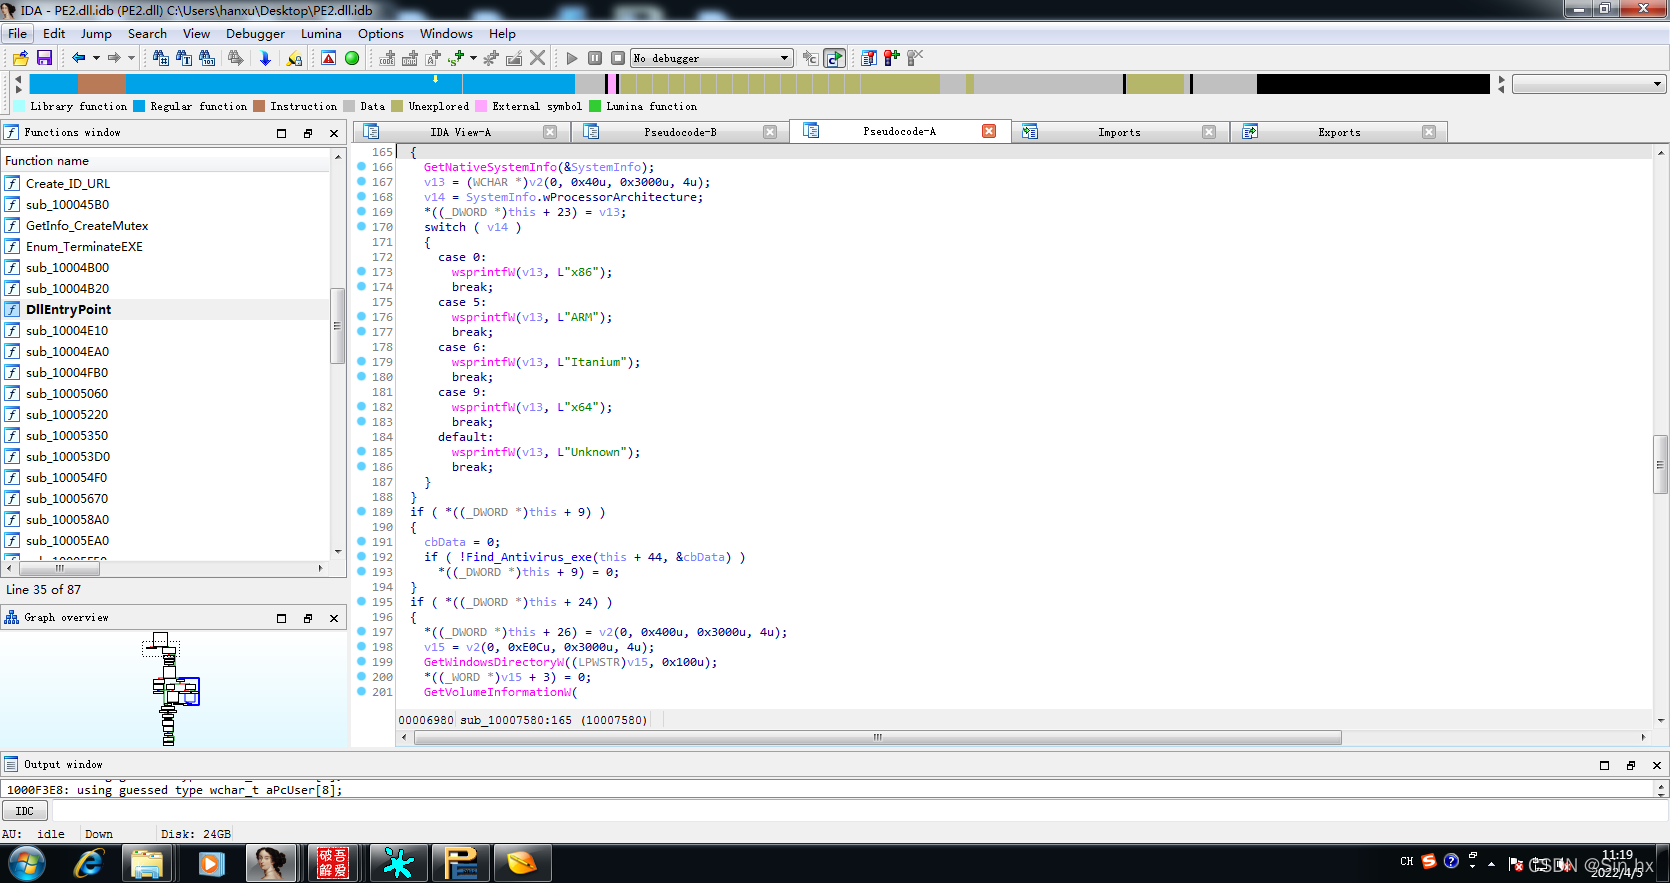Click the IDC button
The width and height of the screenshot is (1670, 883).
click(25, 811)
